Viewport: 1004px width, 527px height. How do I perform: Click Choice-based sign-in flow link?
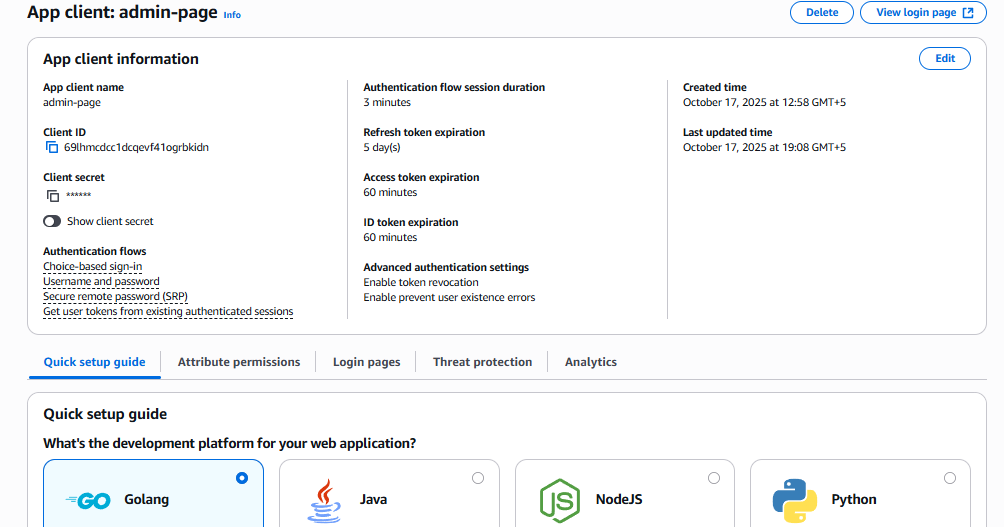coord(92,266)
